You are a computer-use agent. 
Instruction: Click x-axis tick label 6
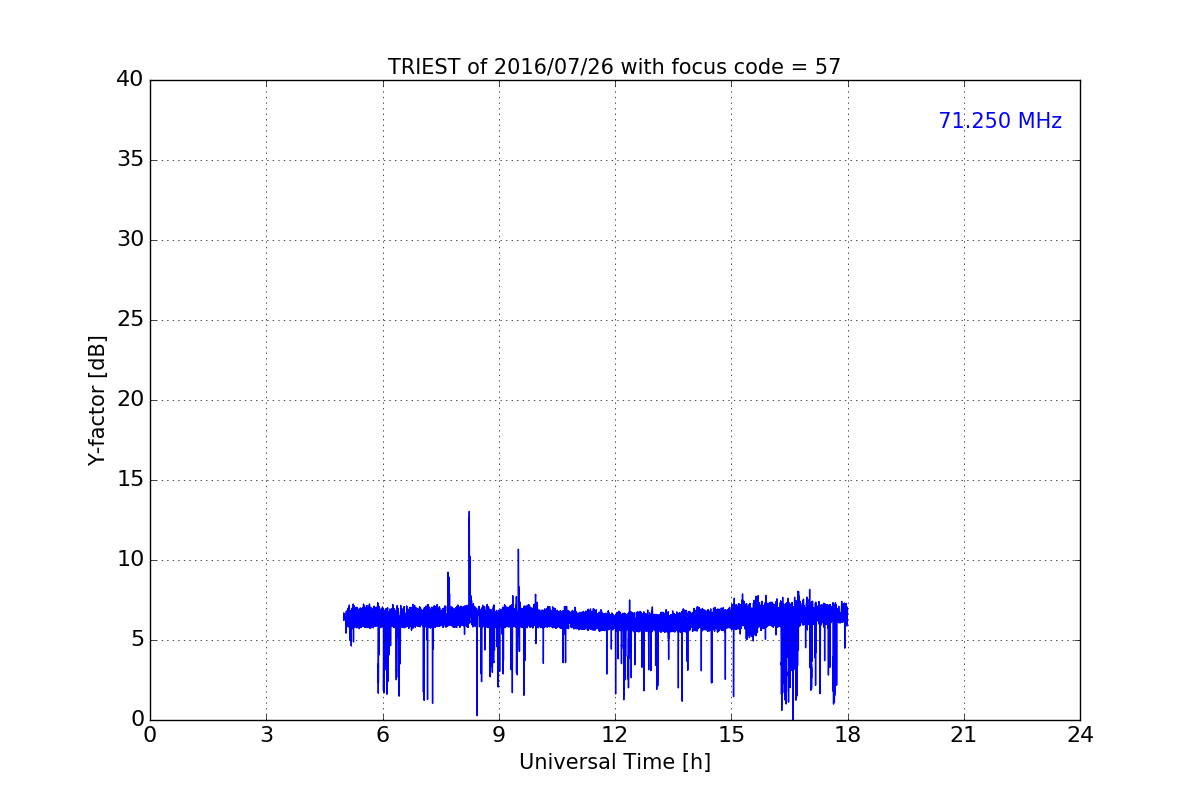coord(382,734)
